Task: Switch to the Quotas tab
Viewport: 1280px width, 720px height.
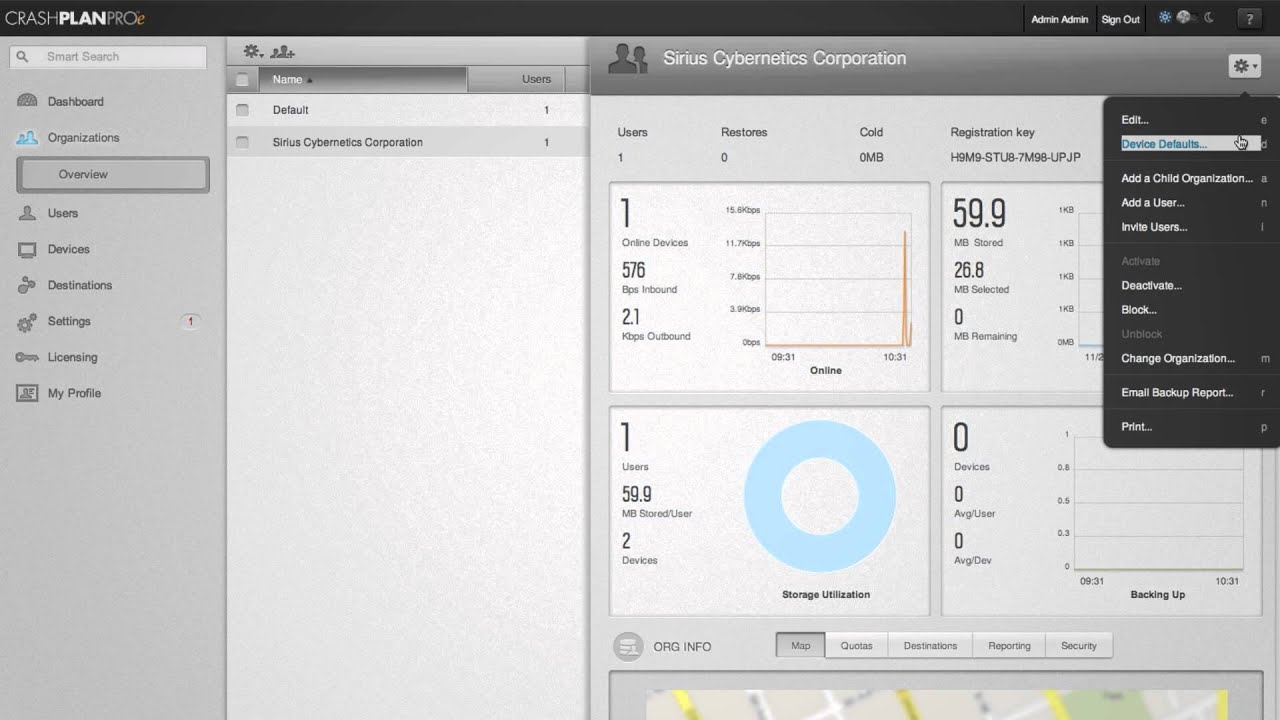Action: [856, 646]
